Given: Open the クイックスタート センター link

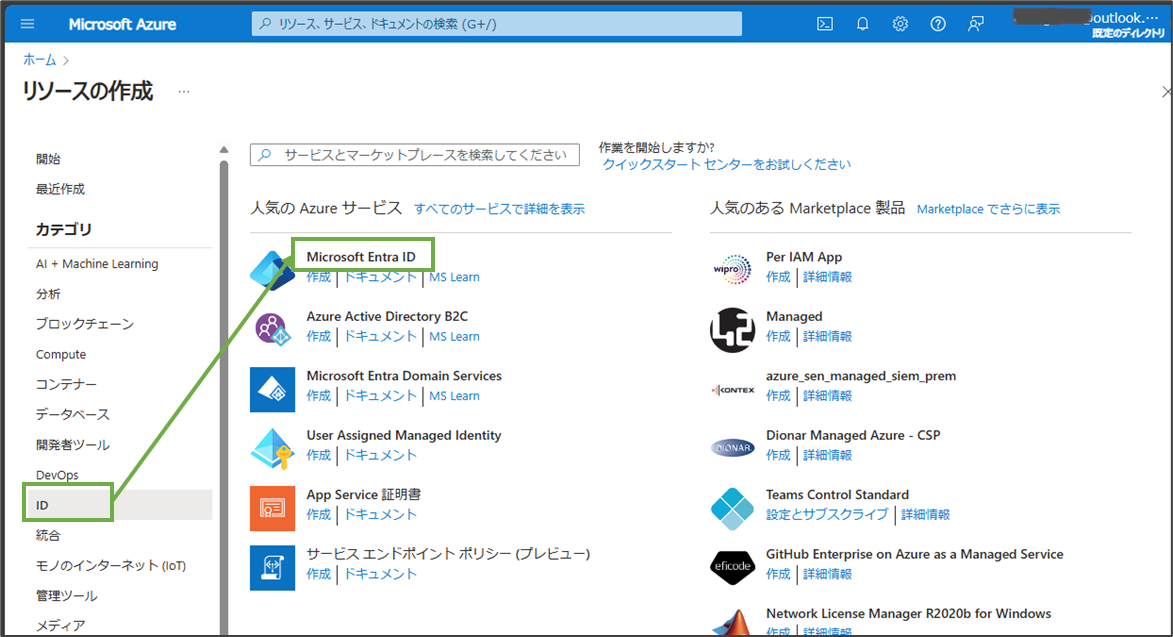Looking at the screenshot, I should pos(726,164).
